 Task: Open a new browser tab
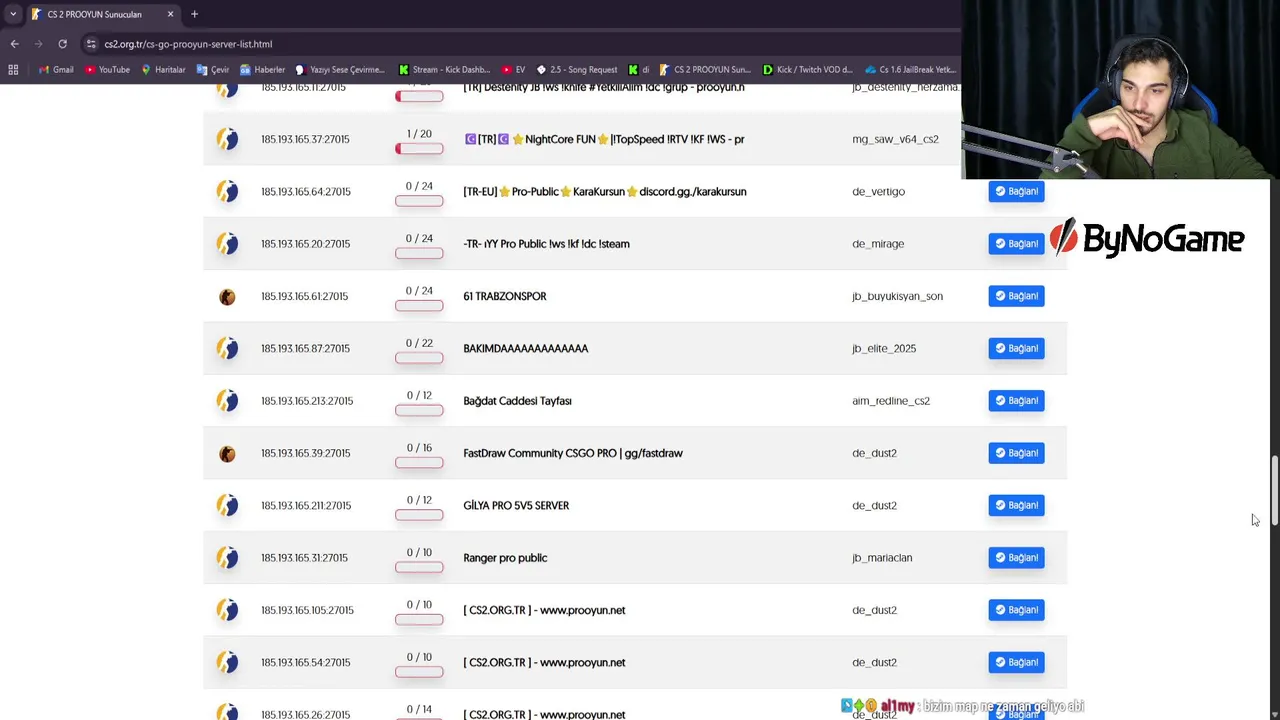coord(194,14)
